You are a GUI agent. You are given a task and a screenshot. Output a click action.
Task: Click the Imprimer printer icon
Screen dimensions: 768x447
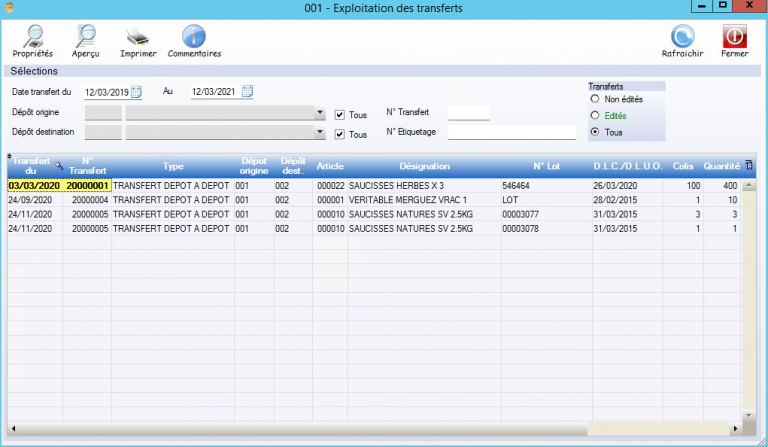click(x=138, y=38)
